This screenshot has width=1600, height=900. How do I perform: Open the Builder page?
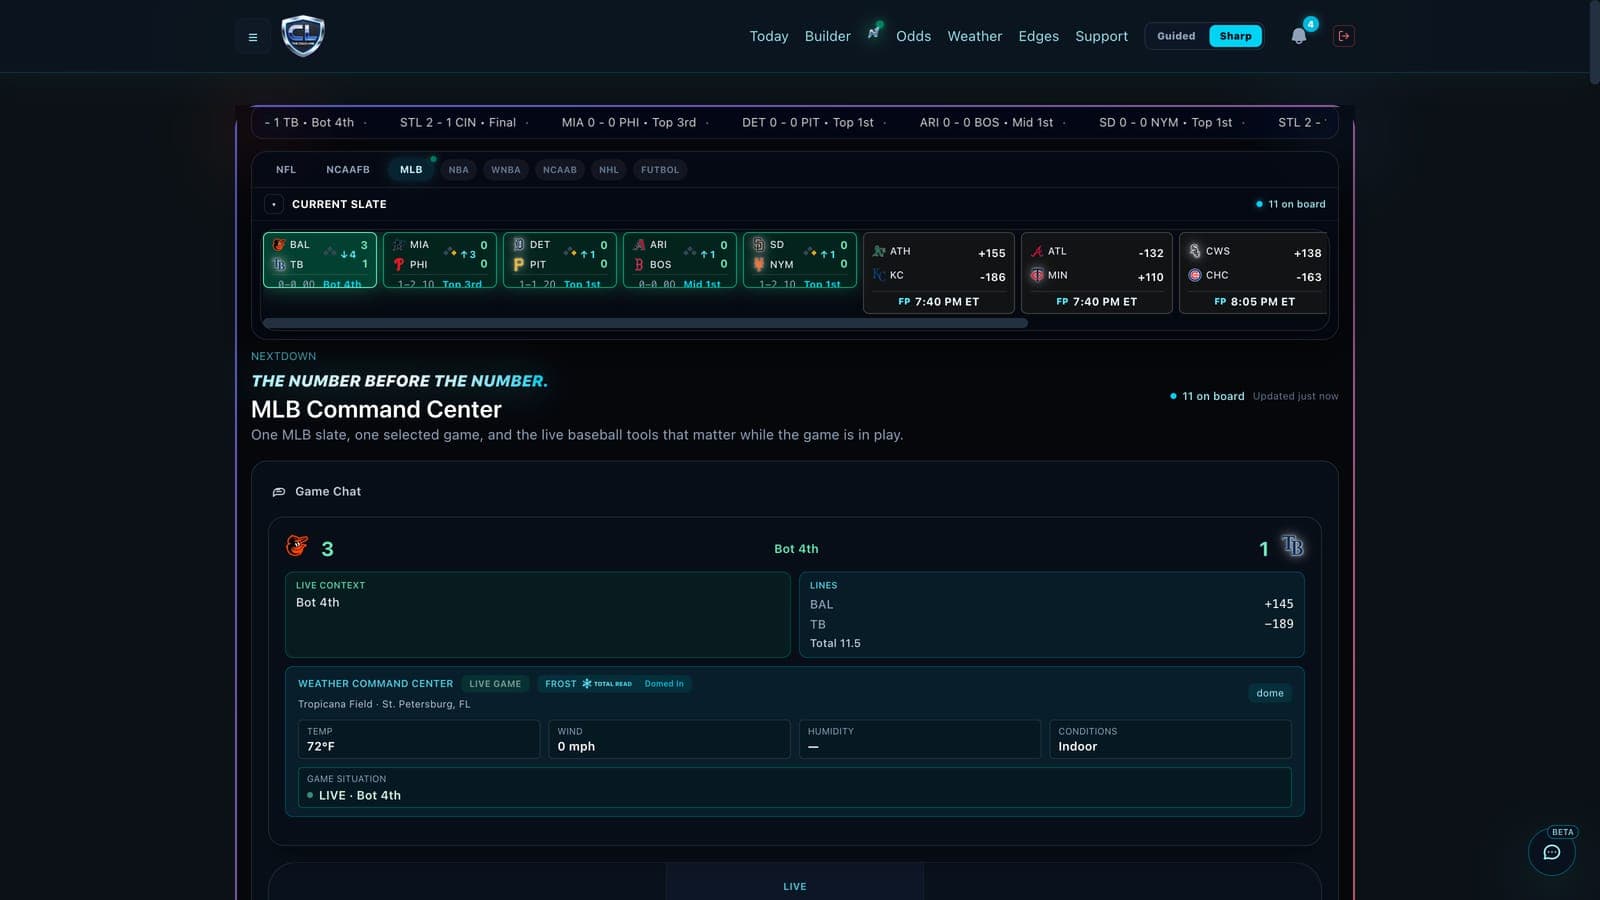click(828, 36)
